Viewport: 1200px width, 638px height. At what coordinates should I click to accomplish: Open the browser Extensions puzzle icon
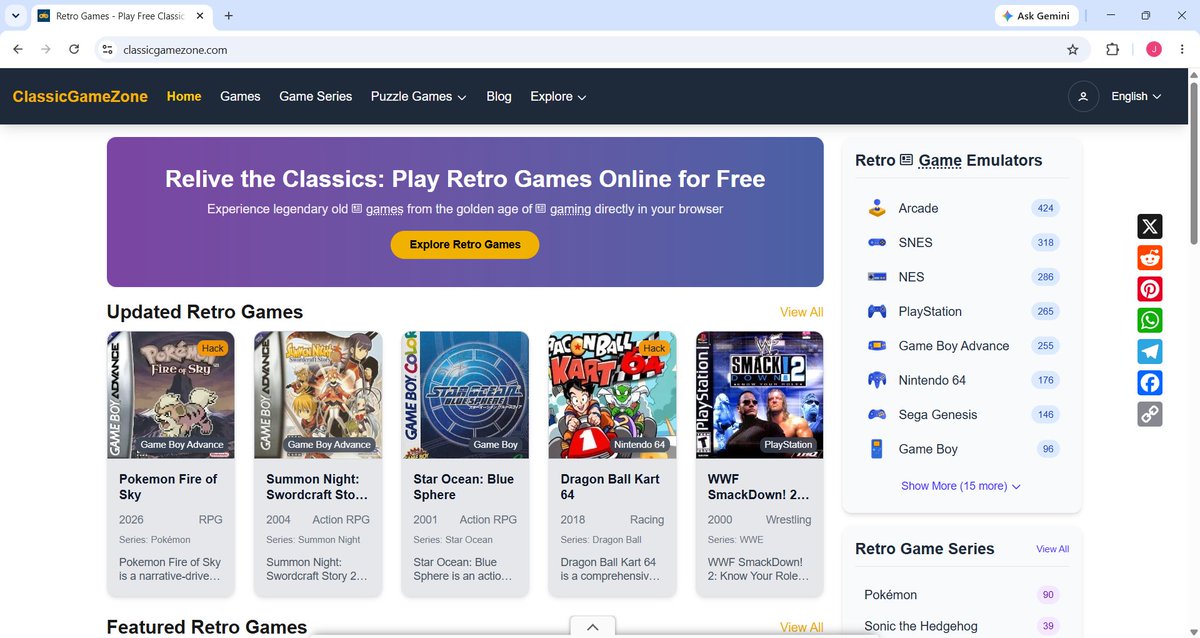tap(1112, 49)
